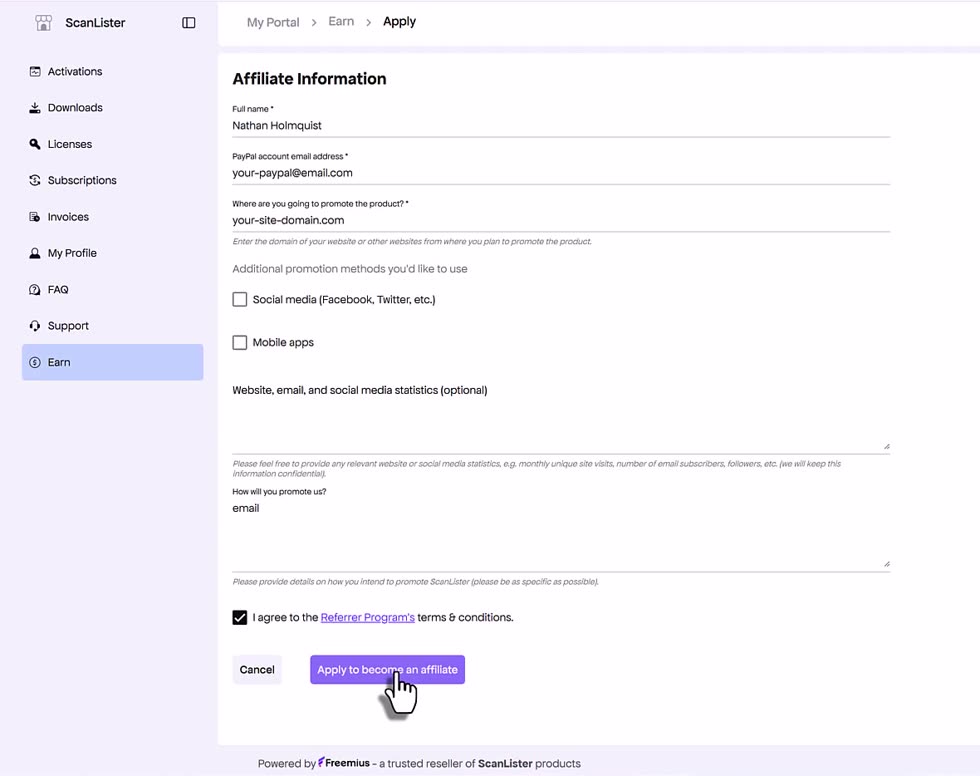
Task: Collapse the sidebar with the panel toggle icon
Action: [x=189, y=22]
